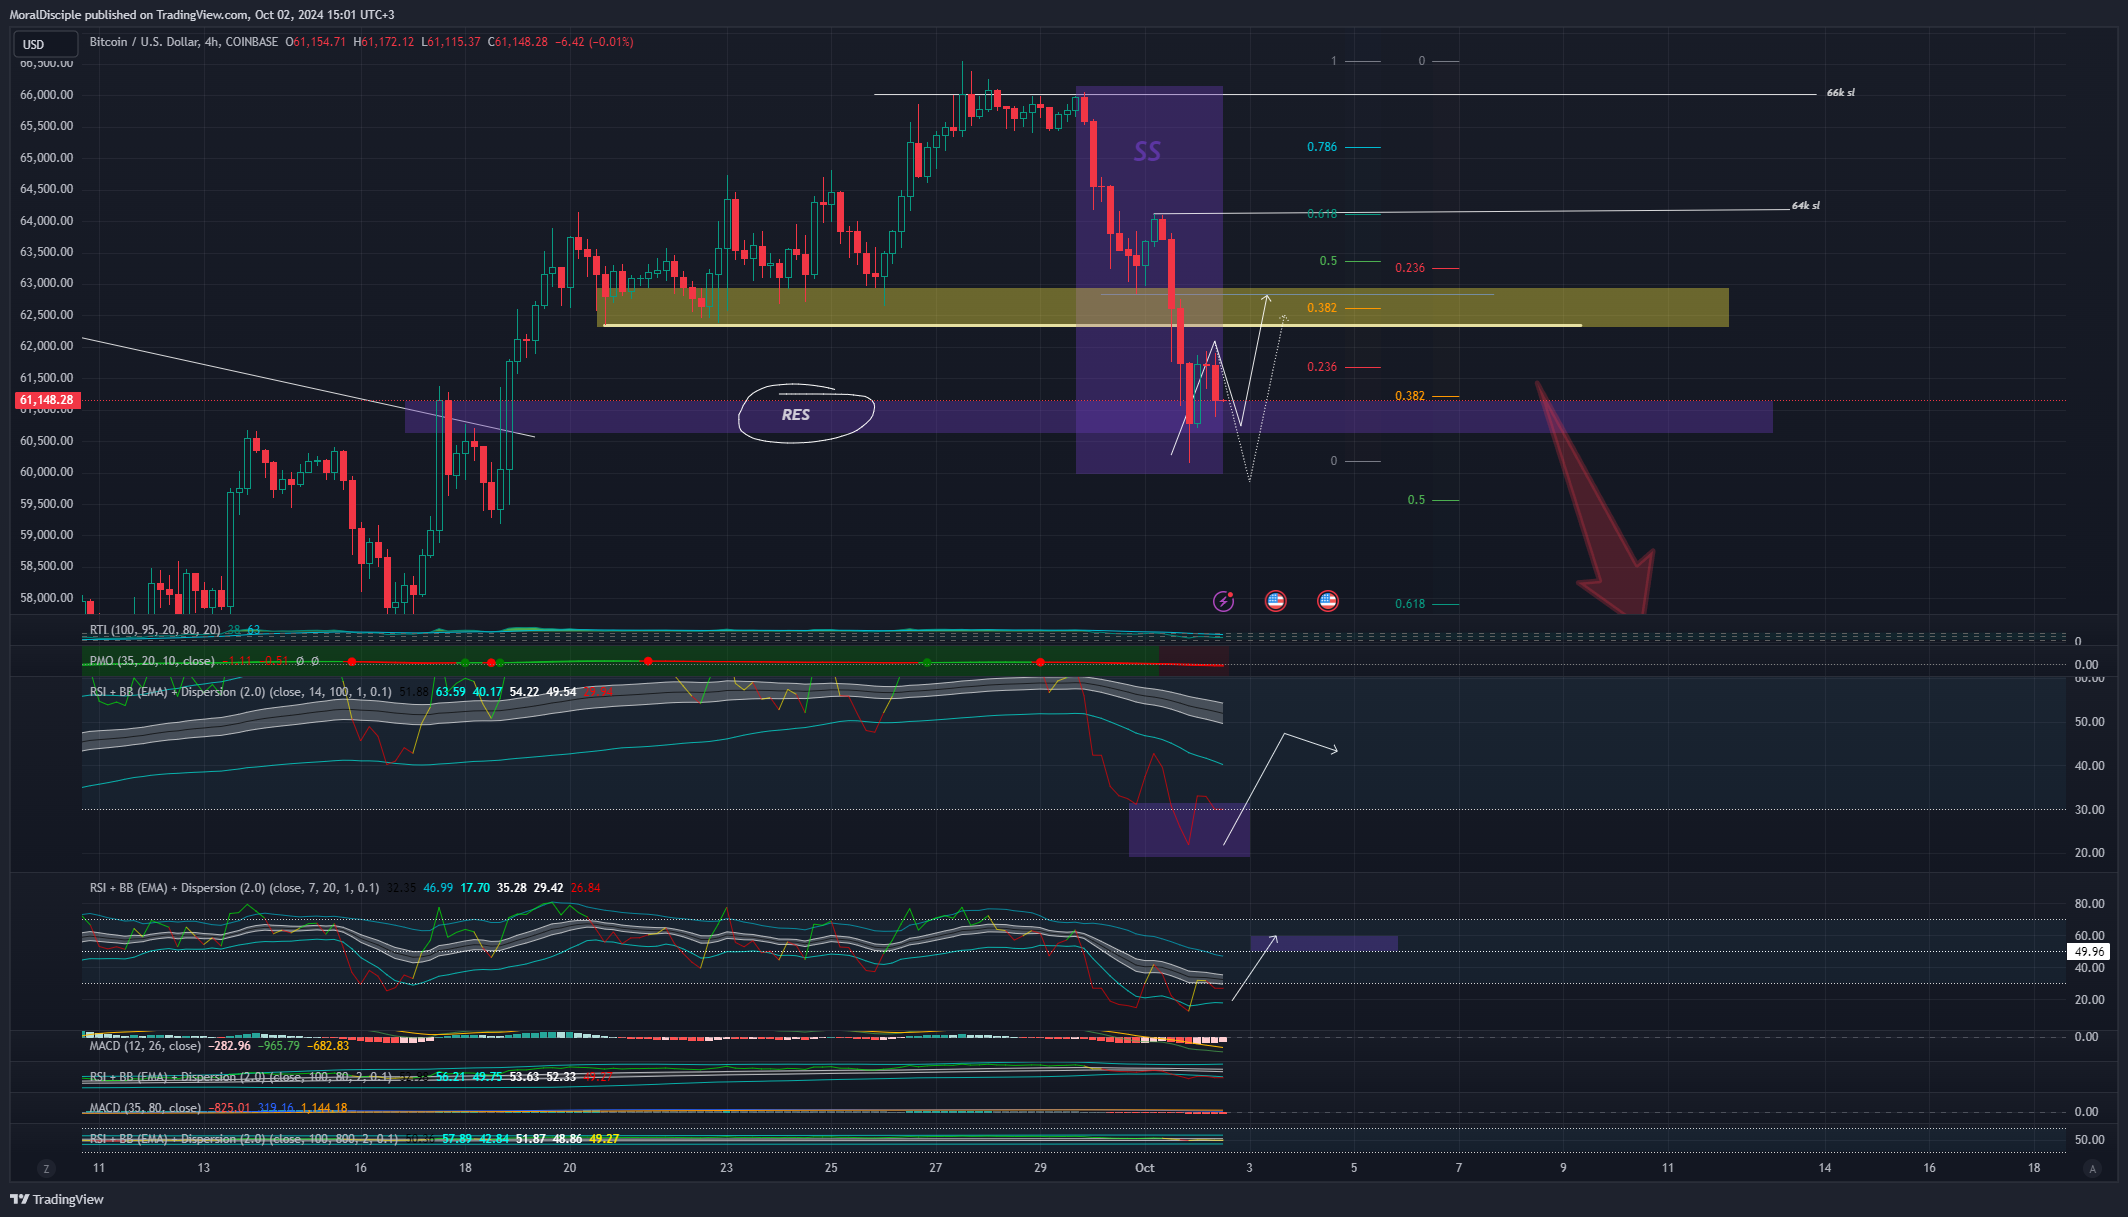
Task: Click the 49.96 RSI value label on axis
Action: pos(2089,952)
